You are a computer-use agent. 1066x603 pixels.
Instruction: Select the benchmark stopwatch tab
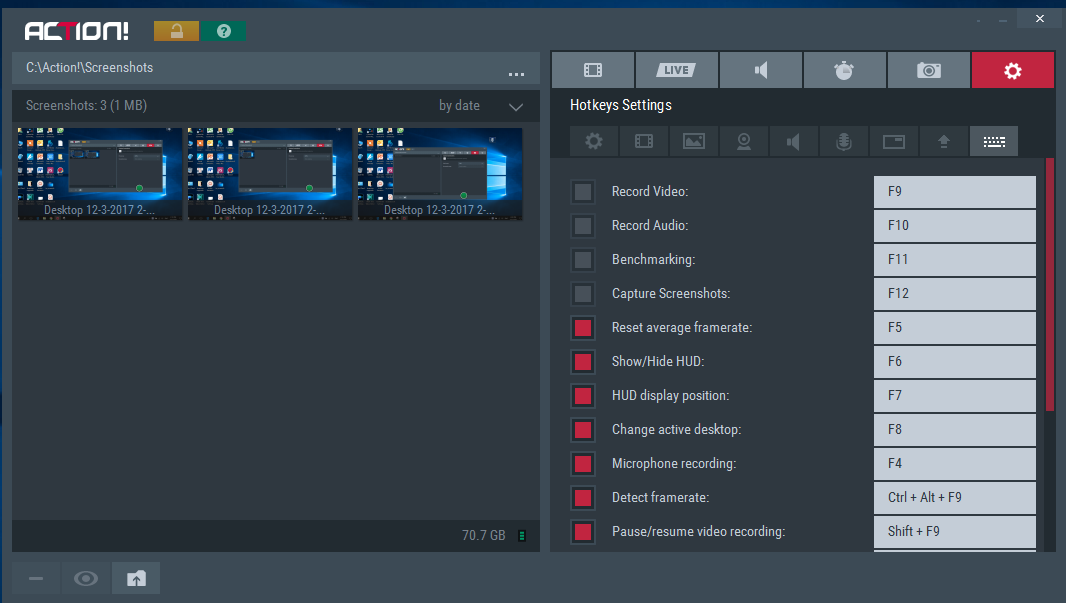tap(845, 70)
